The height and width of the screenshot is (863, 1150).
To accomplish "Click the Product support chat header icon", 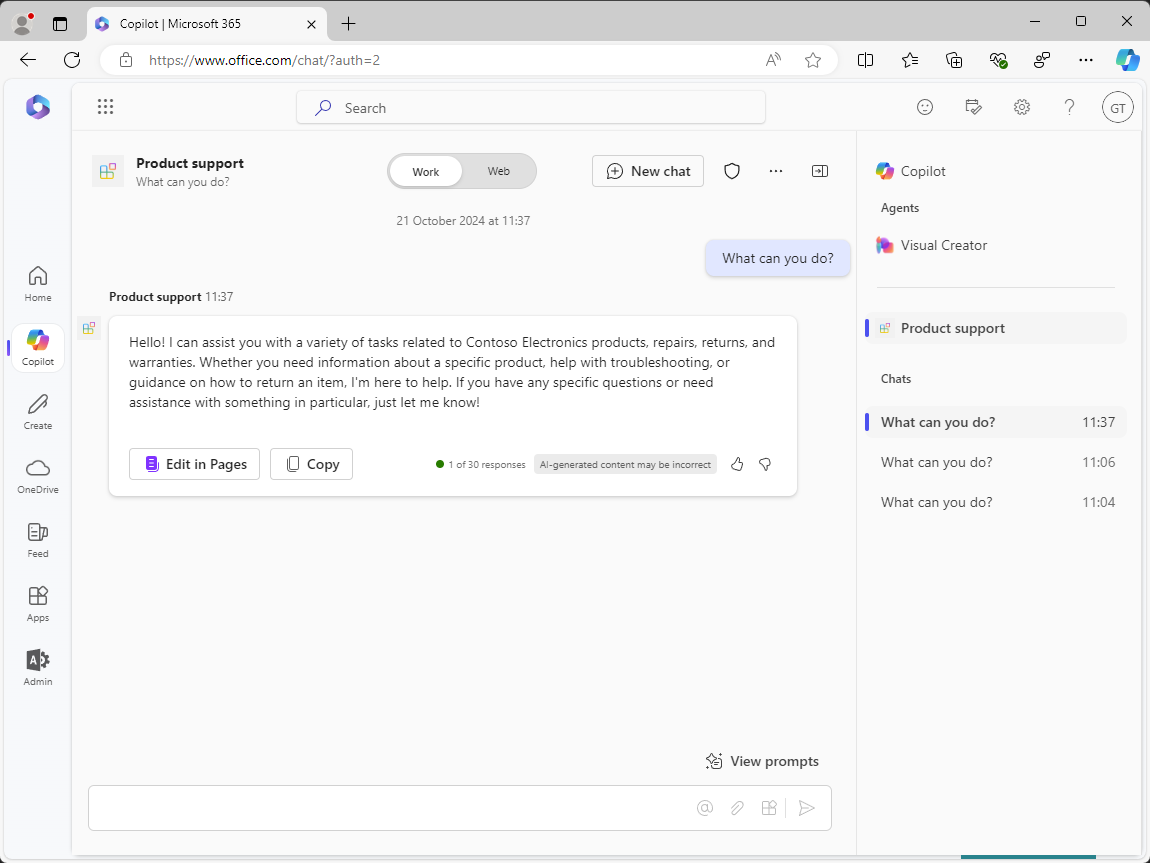I will click(x=108, y=172).
